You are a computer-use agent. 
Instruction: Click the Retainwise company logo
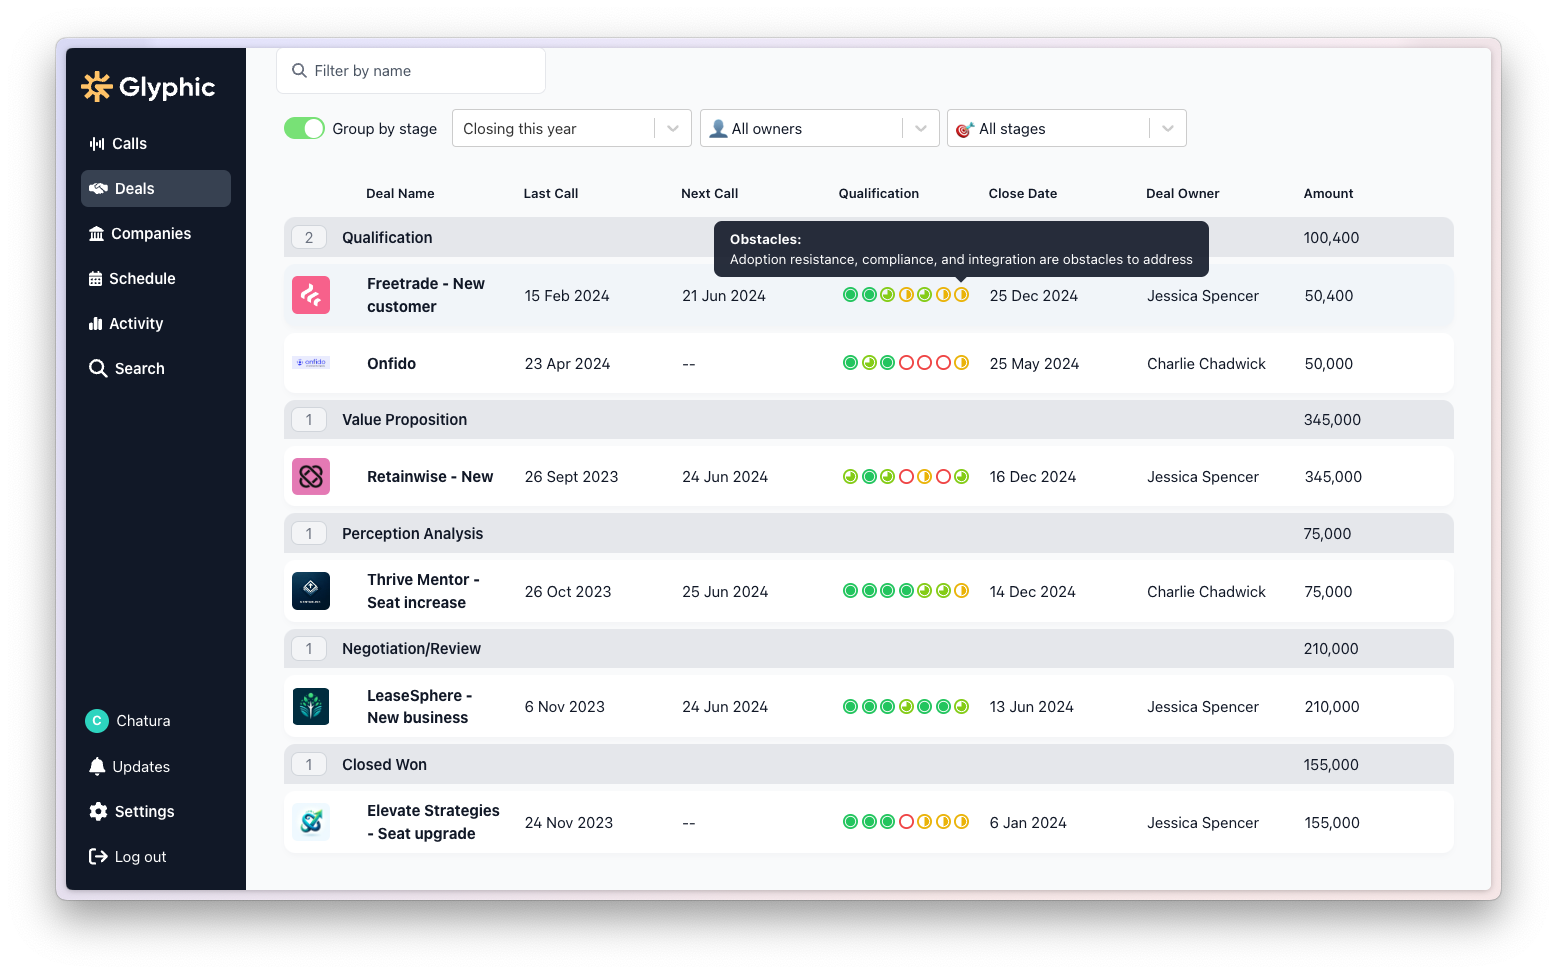(x=311, y=477)
